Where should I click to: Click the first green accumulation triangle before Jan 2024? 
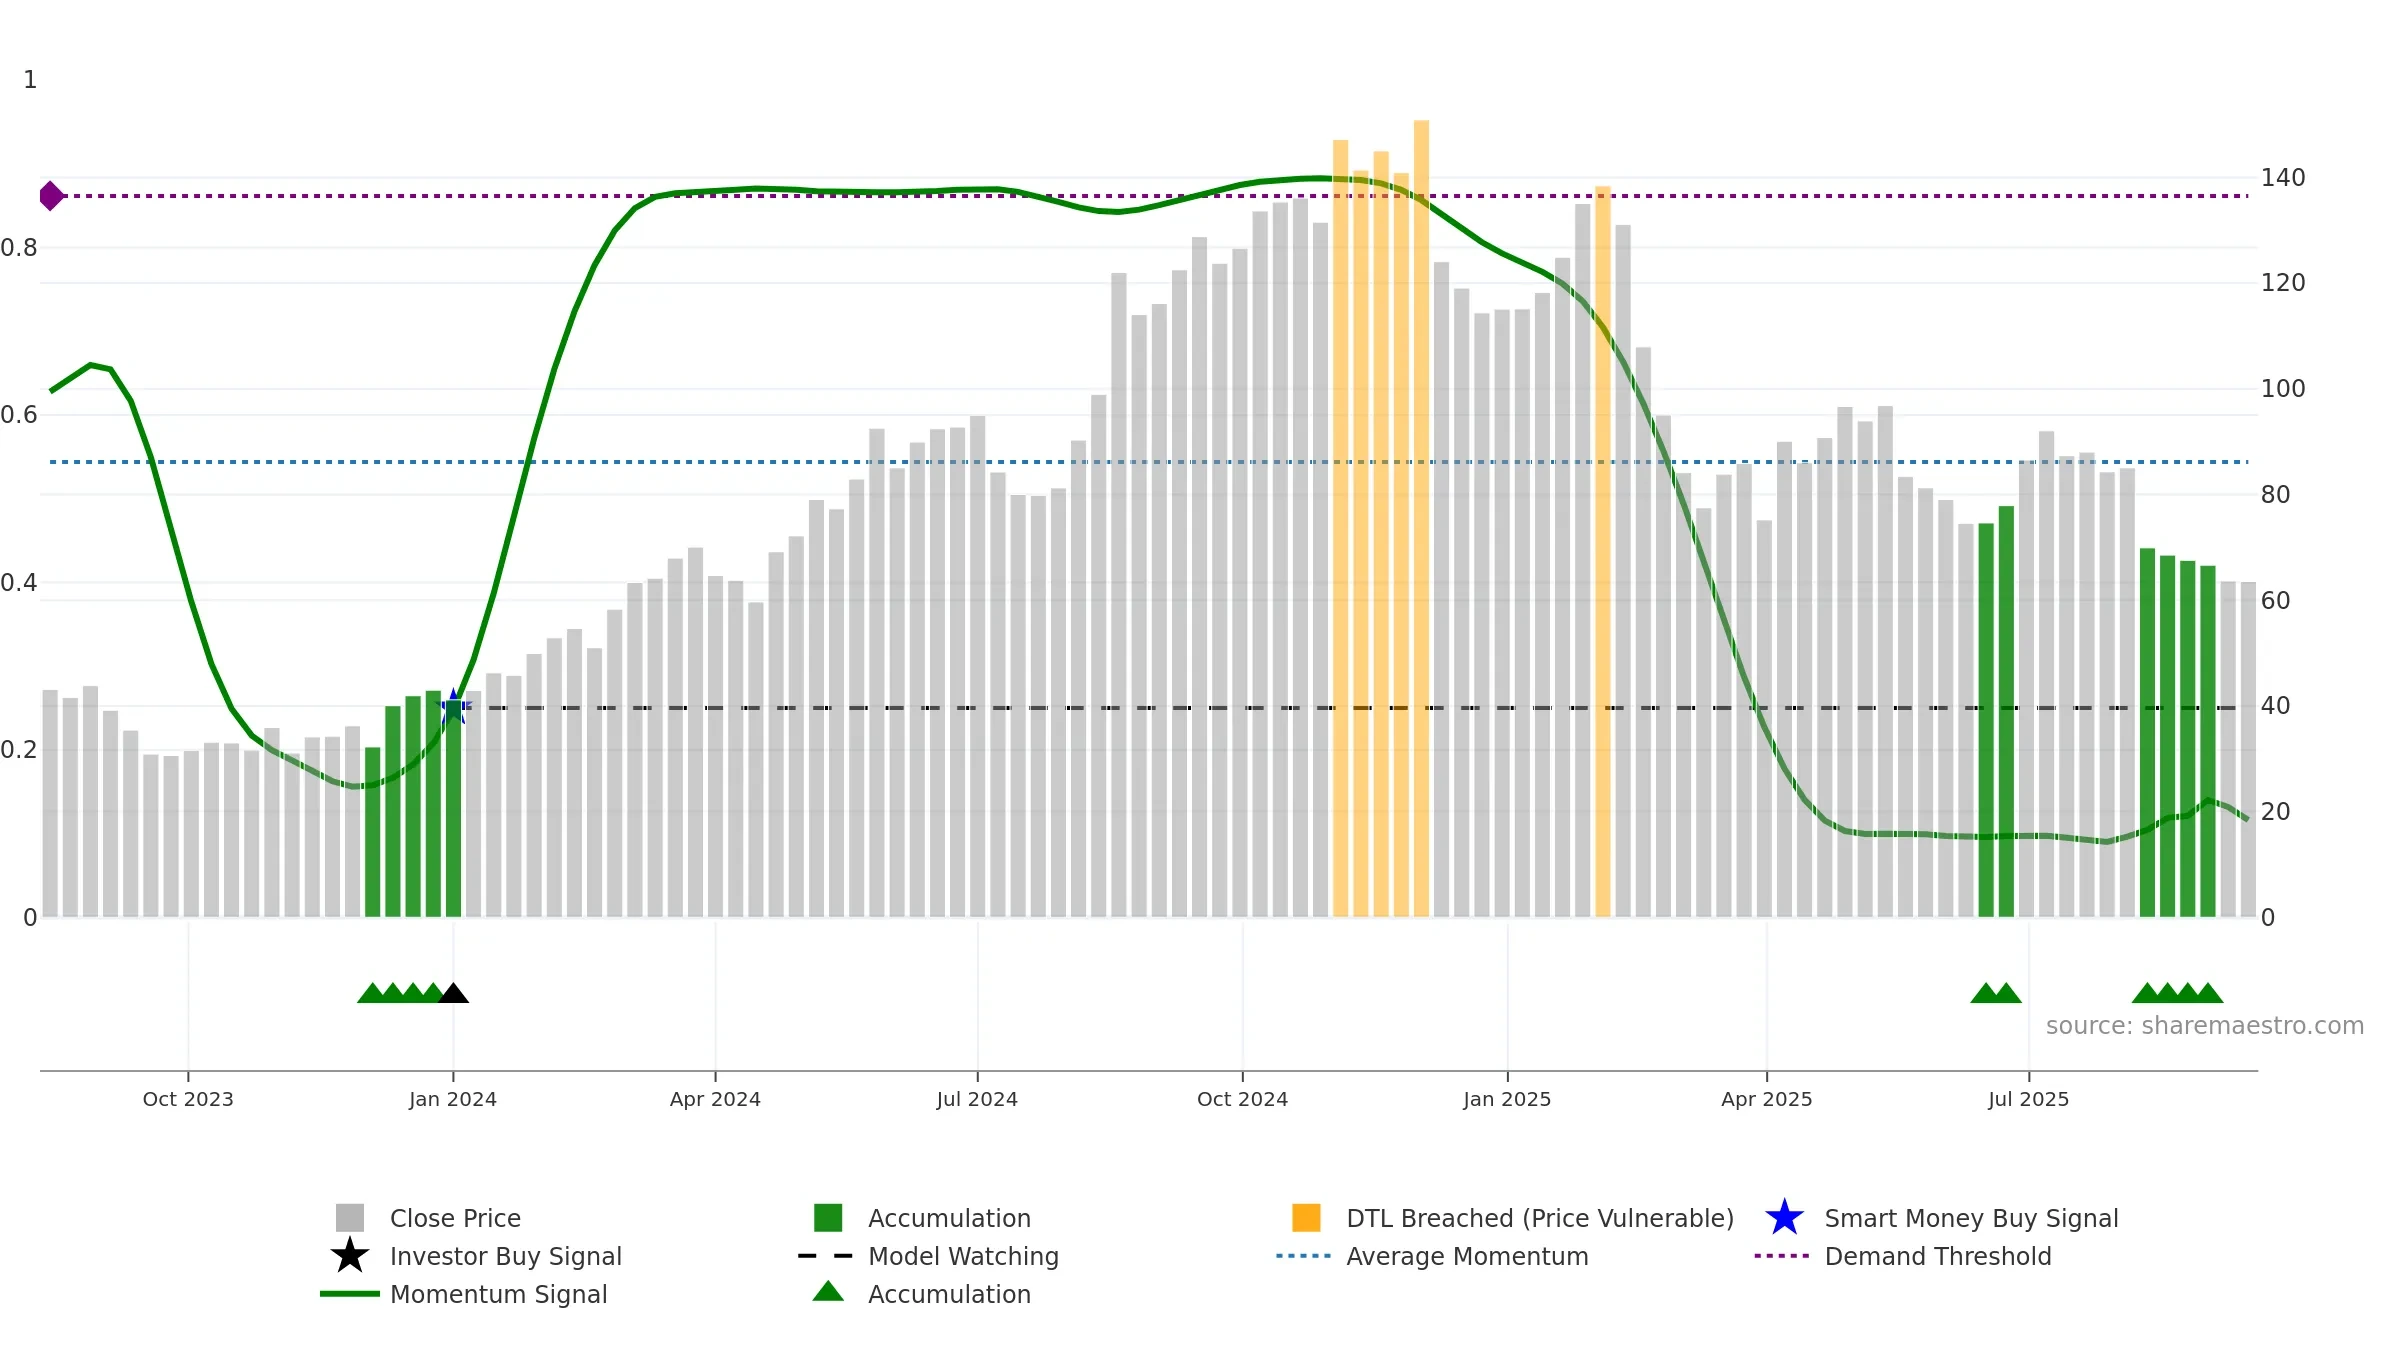click(372, 993)
